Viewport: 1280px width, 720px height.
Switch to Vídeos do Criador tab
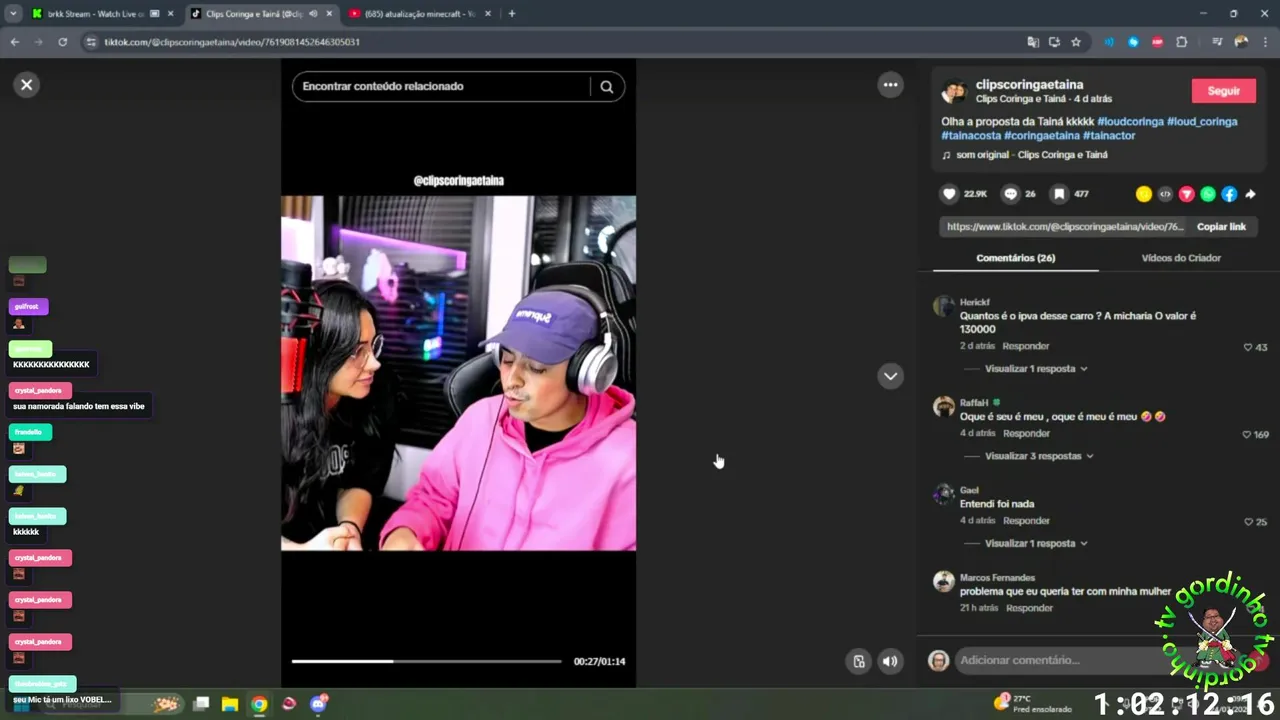[x=1181, y=258]
